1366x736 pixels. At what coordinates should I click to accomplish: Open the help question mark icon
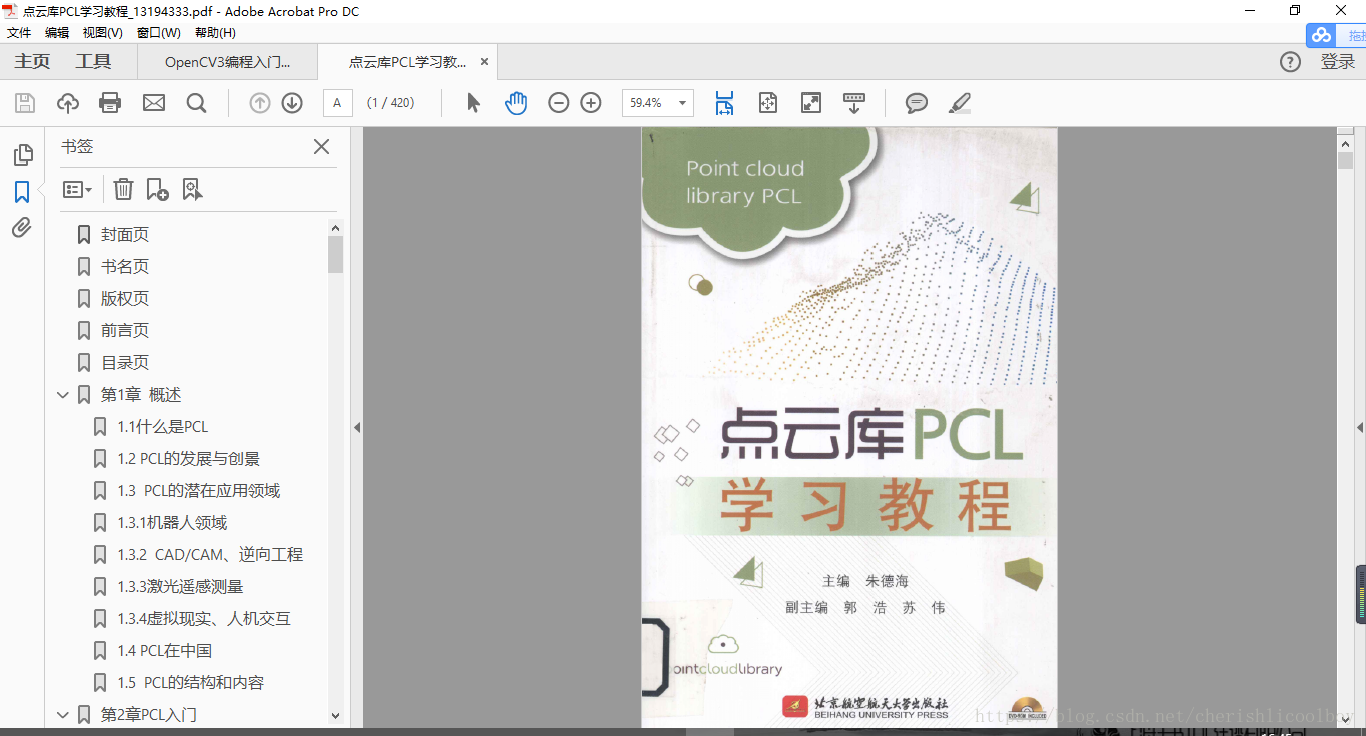(x=1291, y=62)
